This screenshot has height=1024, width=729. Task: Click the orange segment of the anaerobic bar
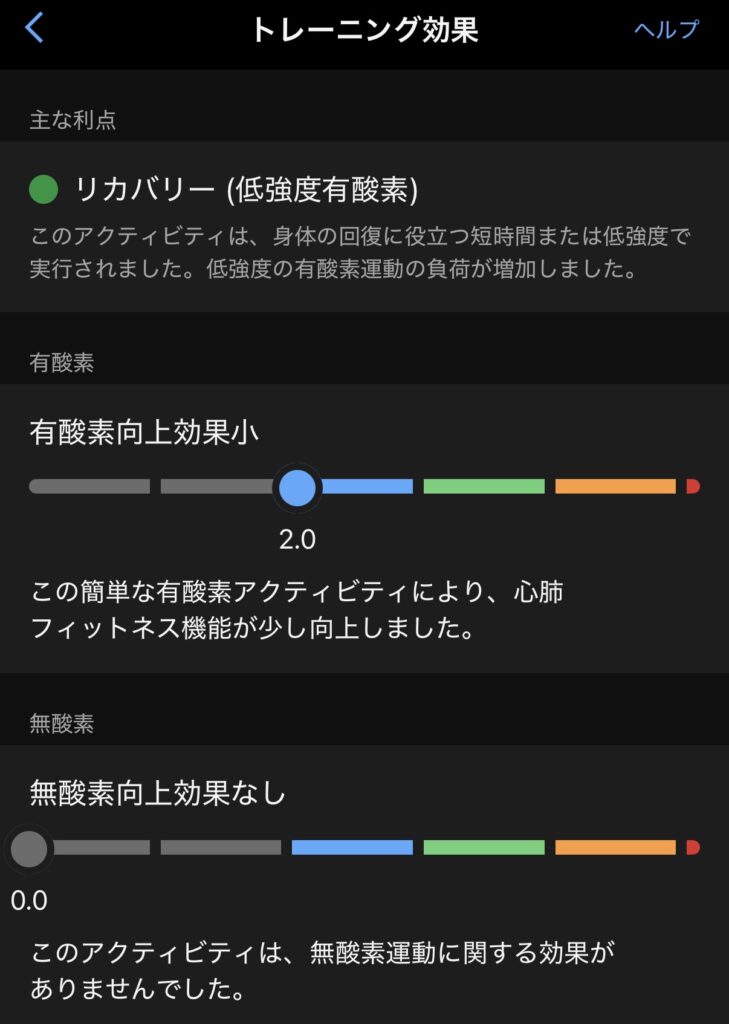[x=615, y=848]
